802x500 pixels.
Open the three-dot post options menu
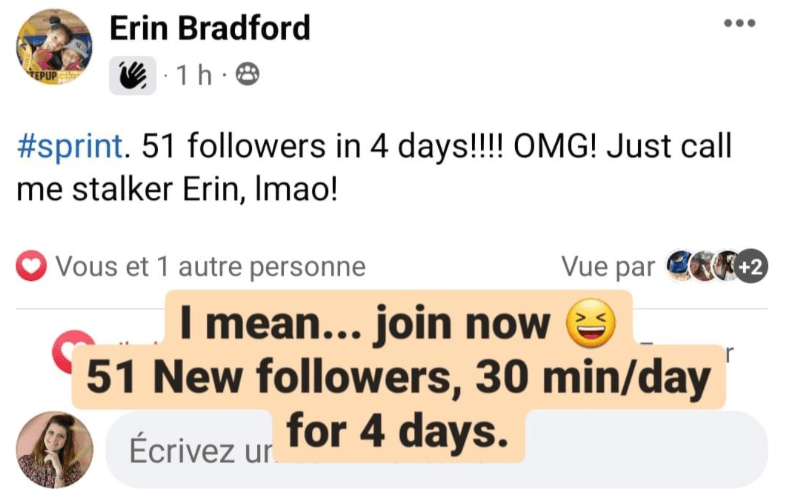point(739,24)
